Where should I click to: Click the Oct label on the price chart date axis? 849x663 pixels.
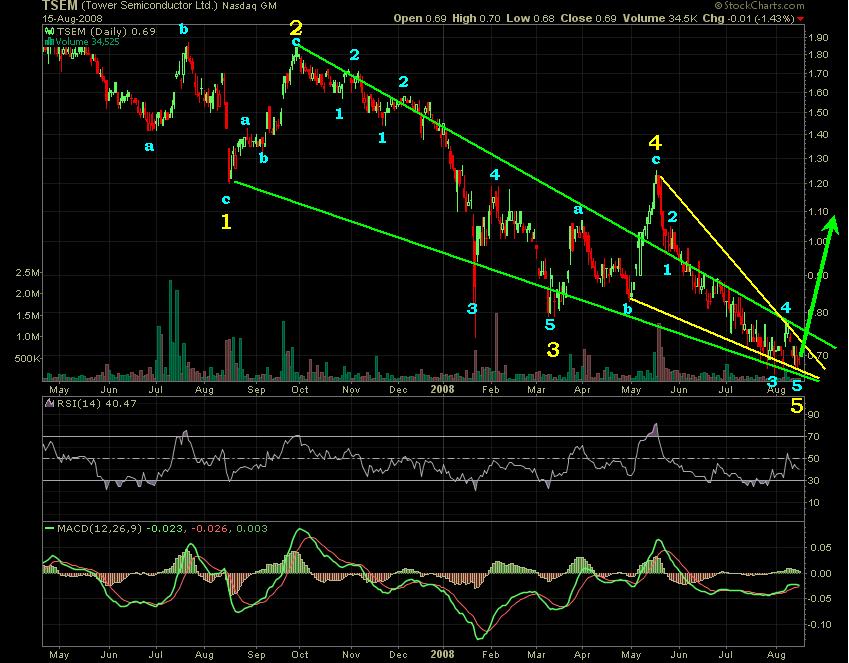(300, 389)
